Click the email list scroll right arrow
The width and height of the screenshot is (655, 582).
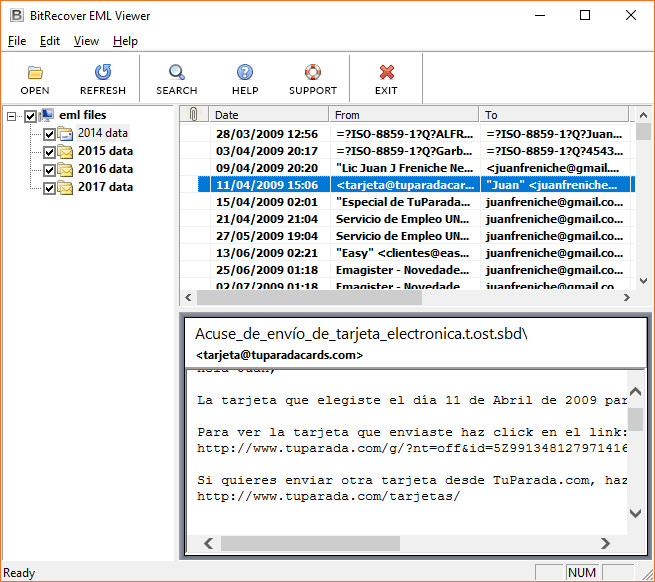[627, 297]
